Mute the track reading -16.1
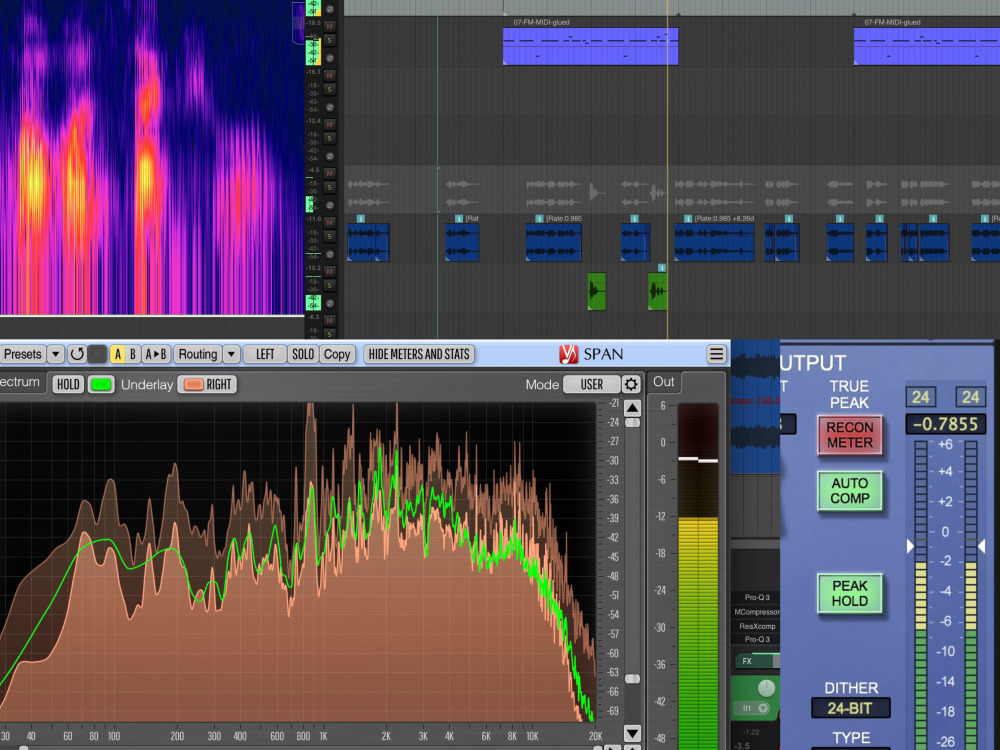This screenshot has height=750, width=1000. (330, 75)
